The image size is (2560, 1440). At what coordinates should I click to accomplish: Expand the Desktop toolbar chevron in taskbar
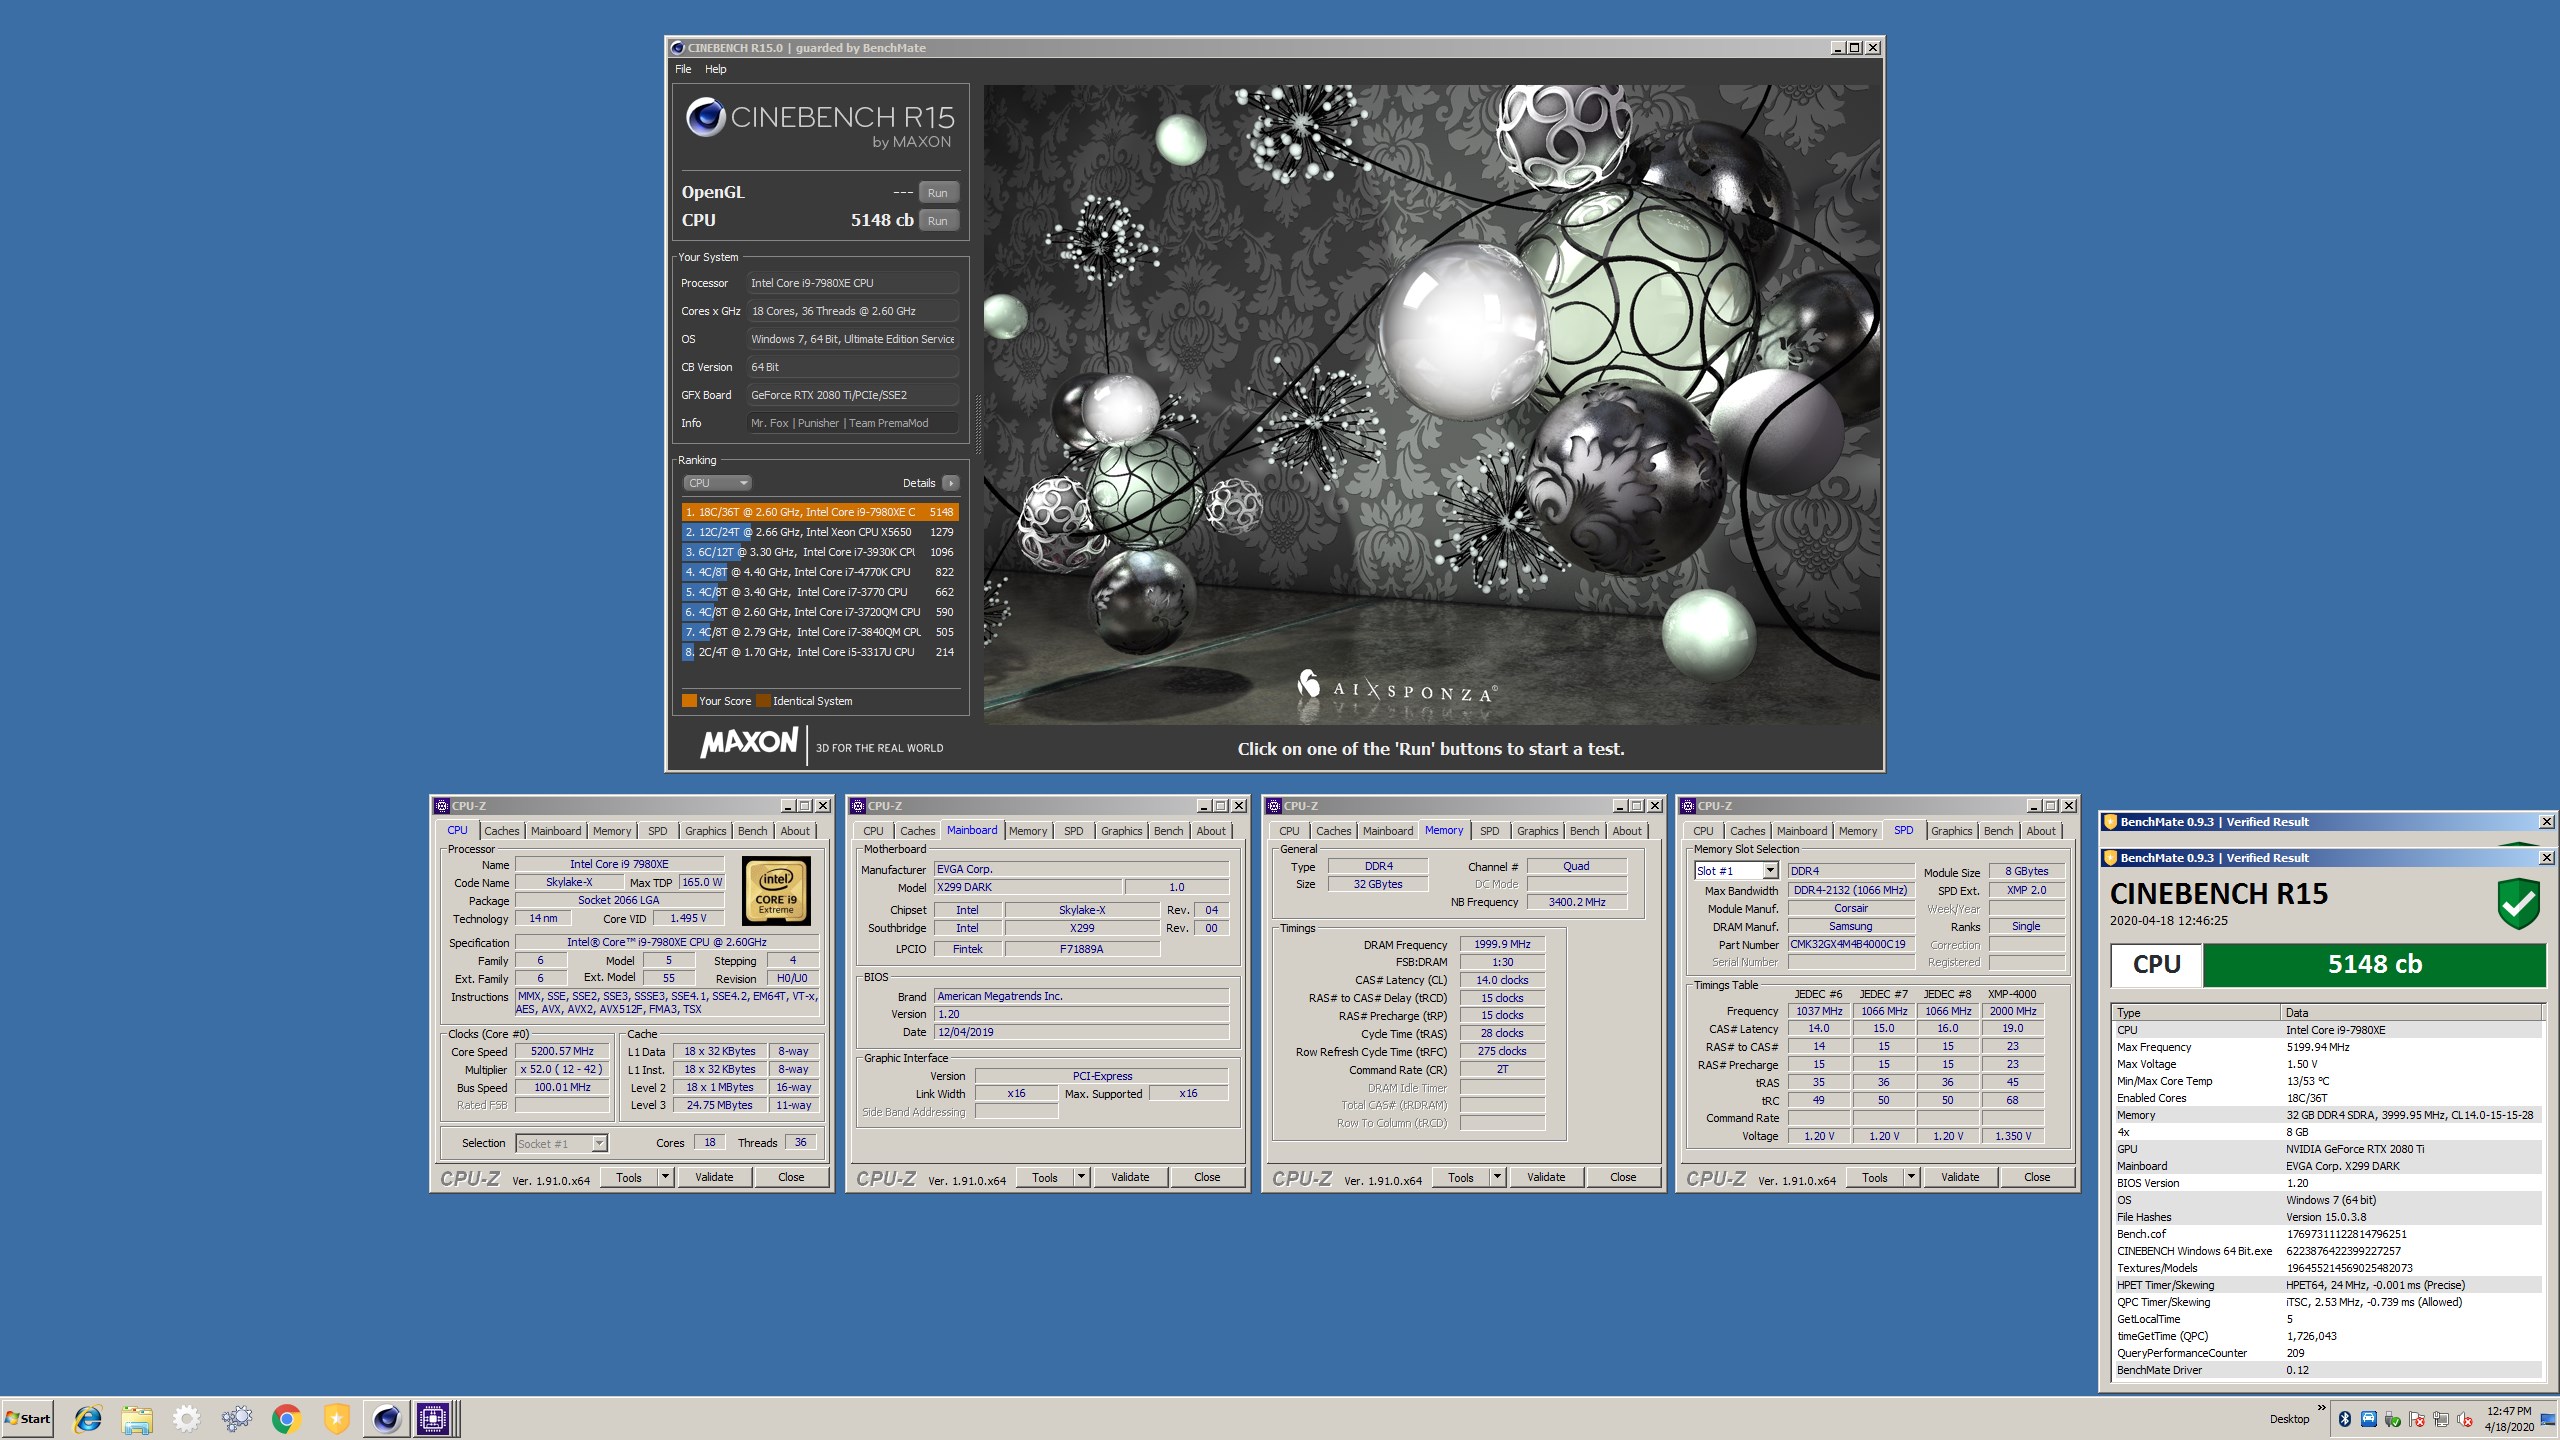(x=2321, y=1408)
